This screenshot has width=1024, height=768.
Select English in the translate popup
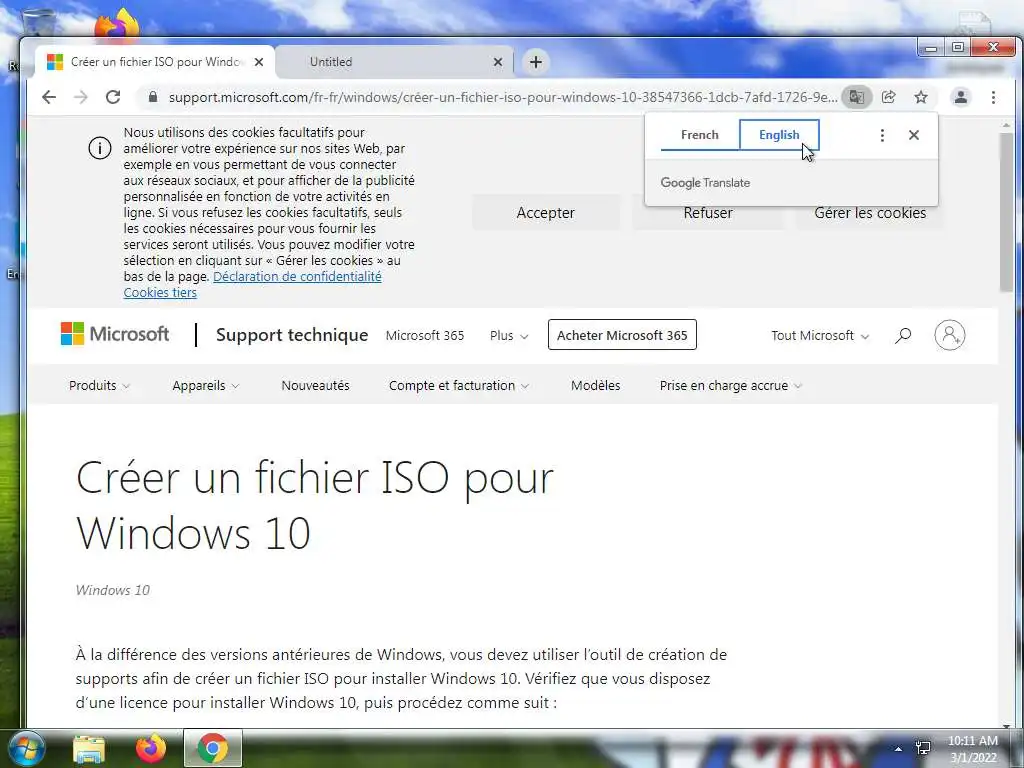(779, 135)
